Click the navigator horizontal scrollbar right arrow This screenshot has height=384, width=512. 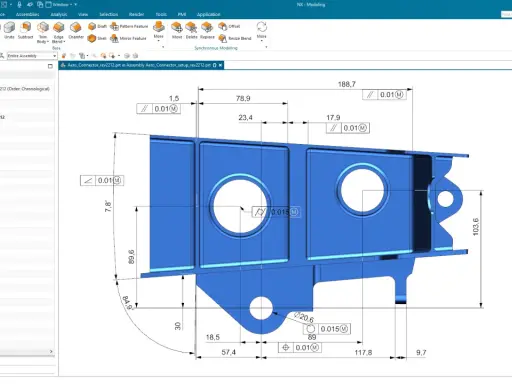click(x=51, y=351)
